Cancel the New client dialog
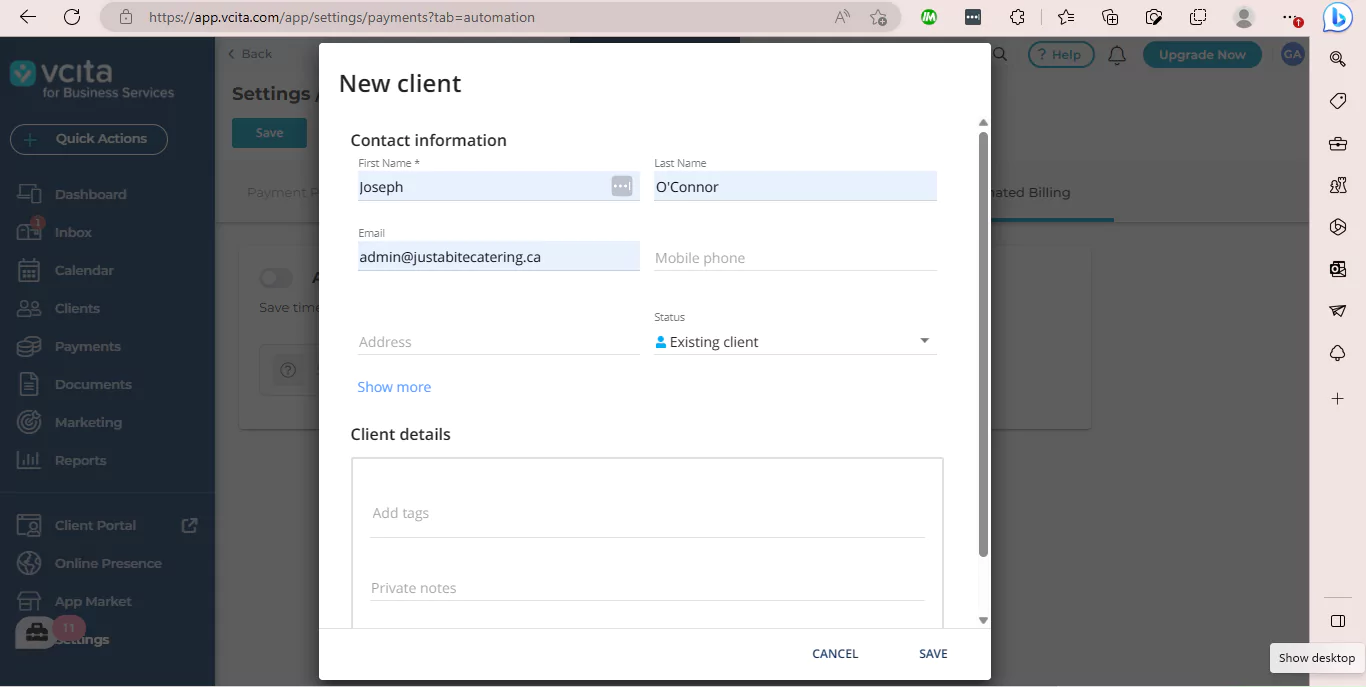This screenshot has width=1366, height=687. [x=835, y=653]
